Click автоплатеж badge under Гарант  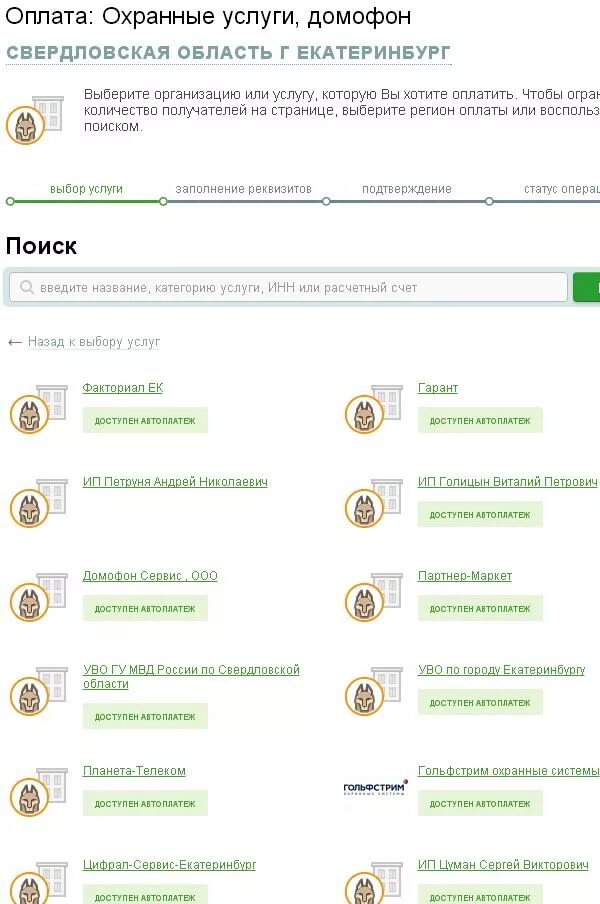click(x=480, y=421)
